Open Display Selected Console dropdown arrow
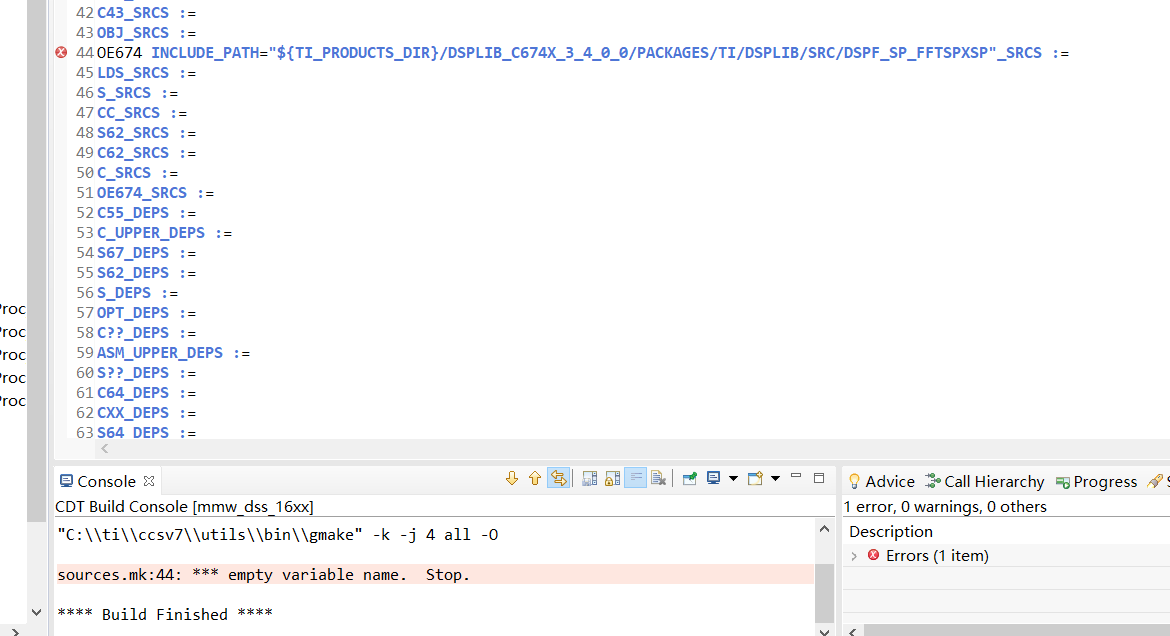The width and height of the screenshot is (1170, 636). pyautogui.click(x=733, y=478)
